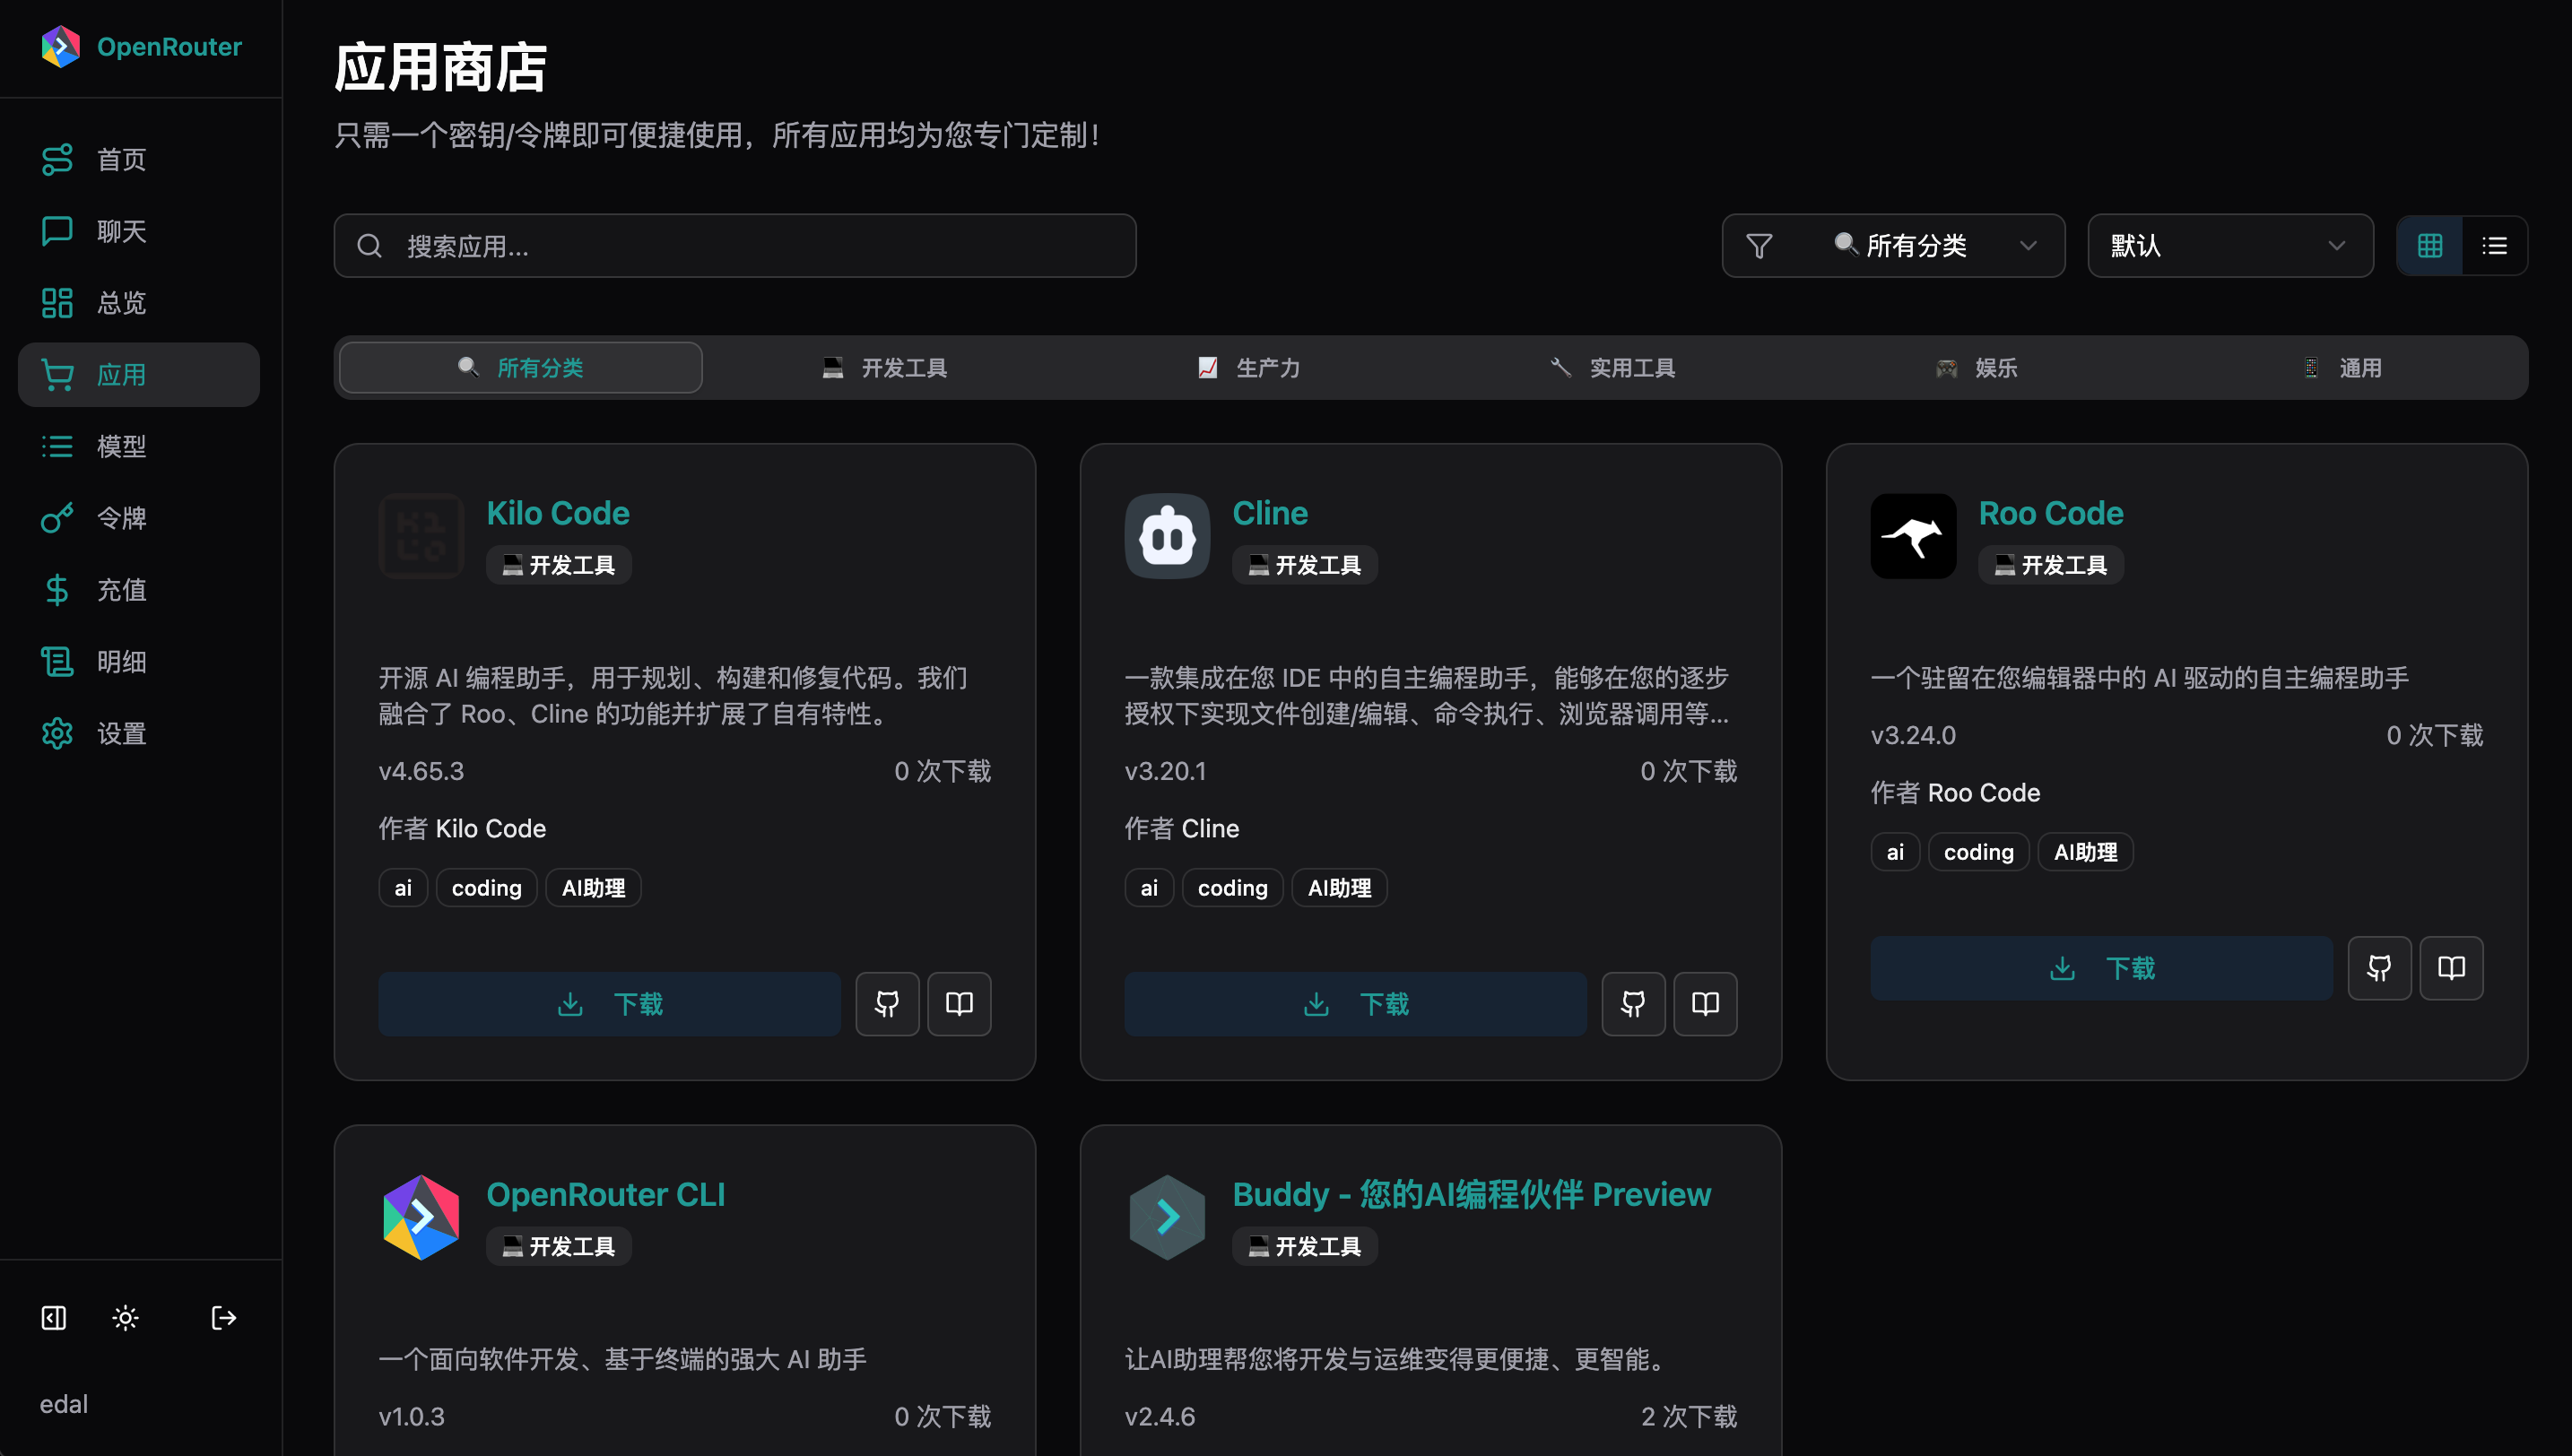Click the Buddy hexagon app icon
The image size is (2572, 1456).
click(x=1167, y=1217)
